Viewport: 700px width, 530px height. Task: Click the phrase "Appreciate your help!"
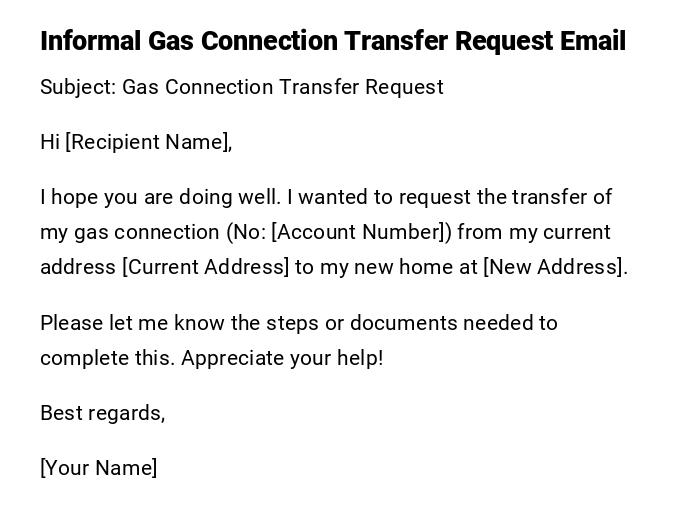click(x=283, y=358)
